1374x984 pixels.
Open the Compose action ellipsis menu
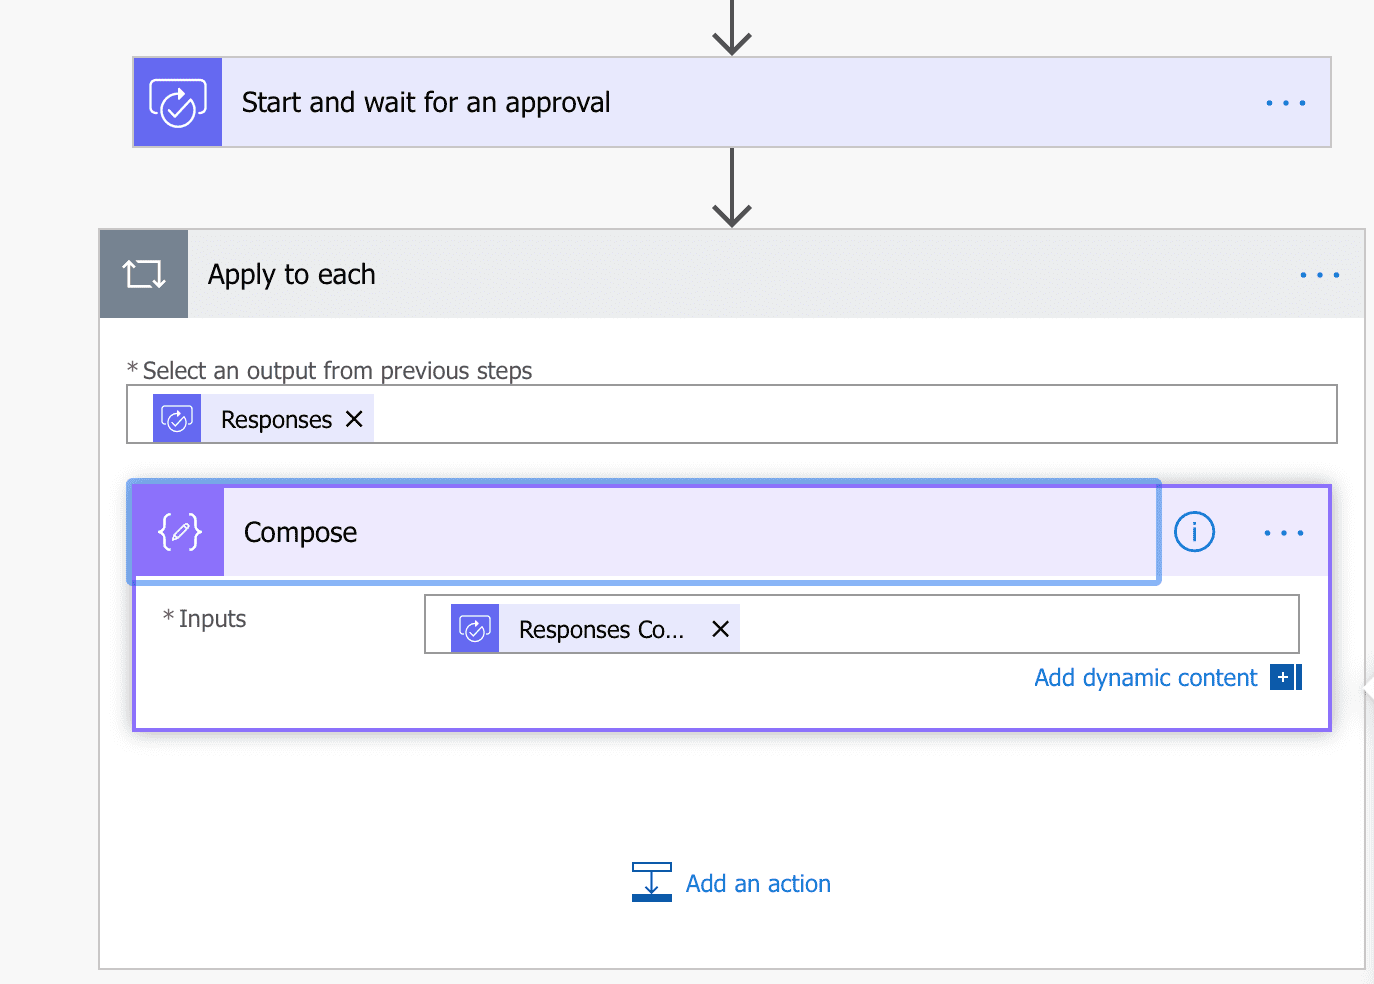click(x=1283, y=531)
